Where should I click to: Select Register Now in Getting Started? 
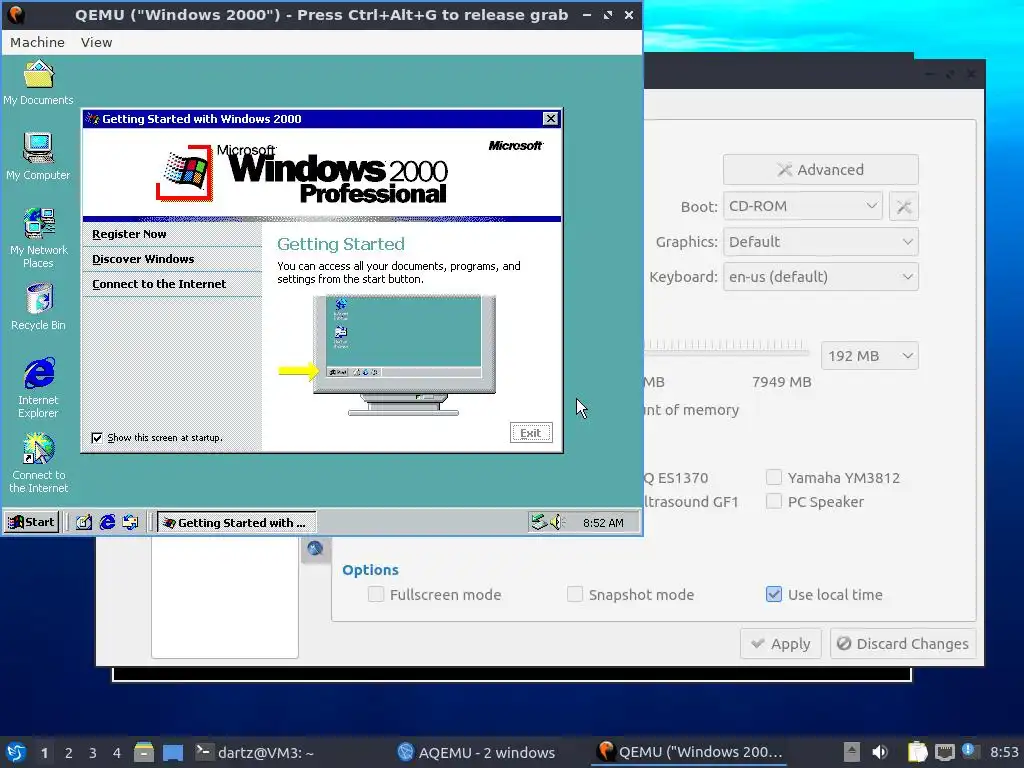point(129,234)
